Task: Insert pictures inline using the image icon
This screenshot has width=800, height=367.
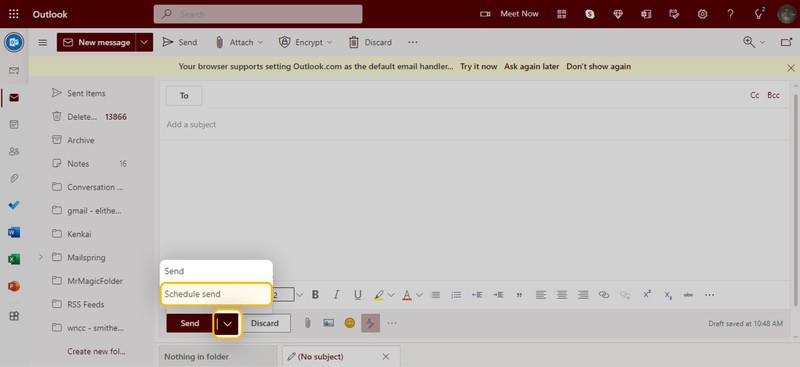Action: coord(329,323)
